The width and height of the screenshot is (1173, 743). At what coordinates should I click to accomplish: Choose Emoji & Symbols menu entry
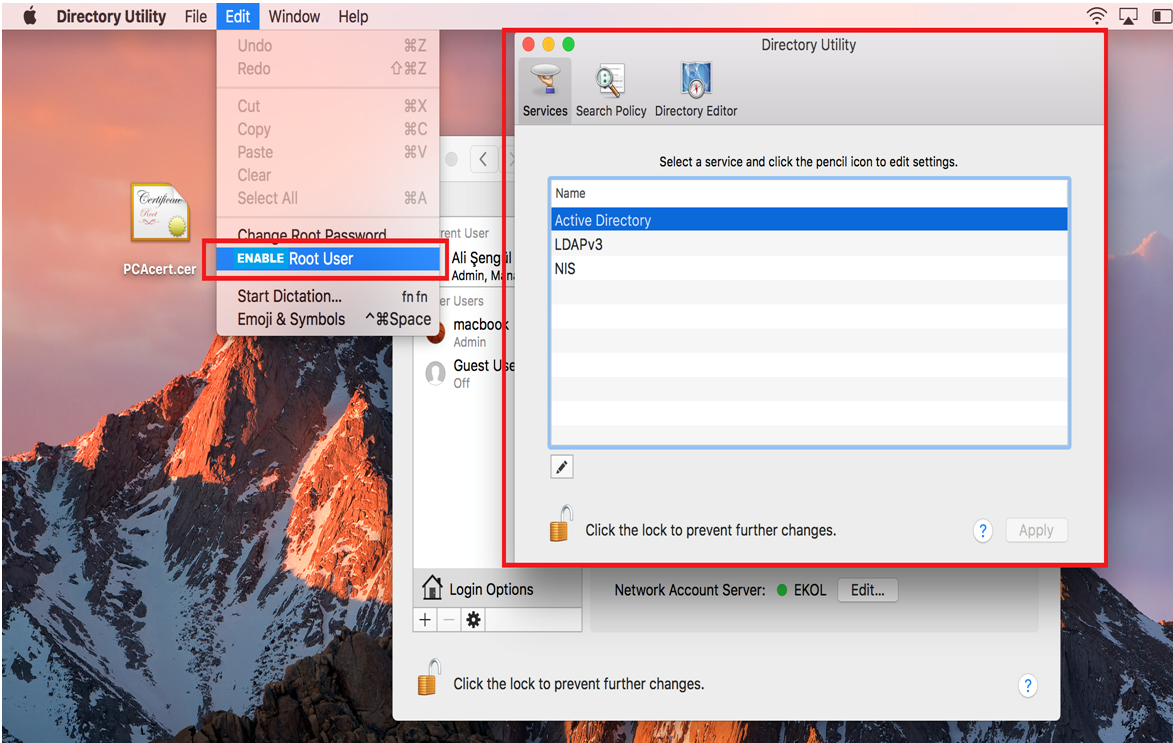coord(328,319)
